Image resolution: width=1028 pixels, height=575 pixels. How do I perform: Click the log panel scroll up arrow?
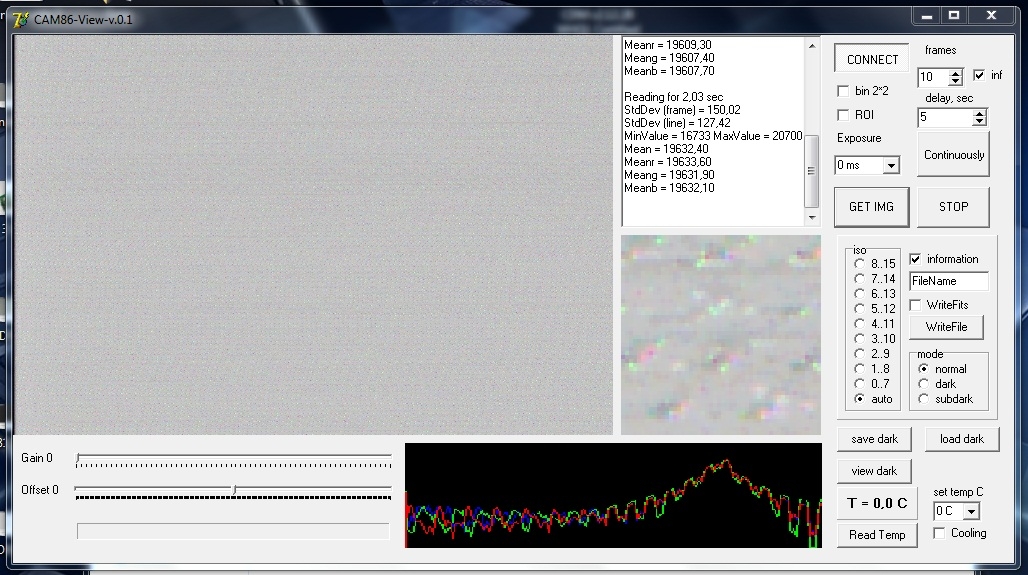coord(812,46)
